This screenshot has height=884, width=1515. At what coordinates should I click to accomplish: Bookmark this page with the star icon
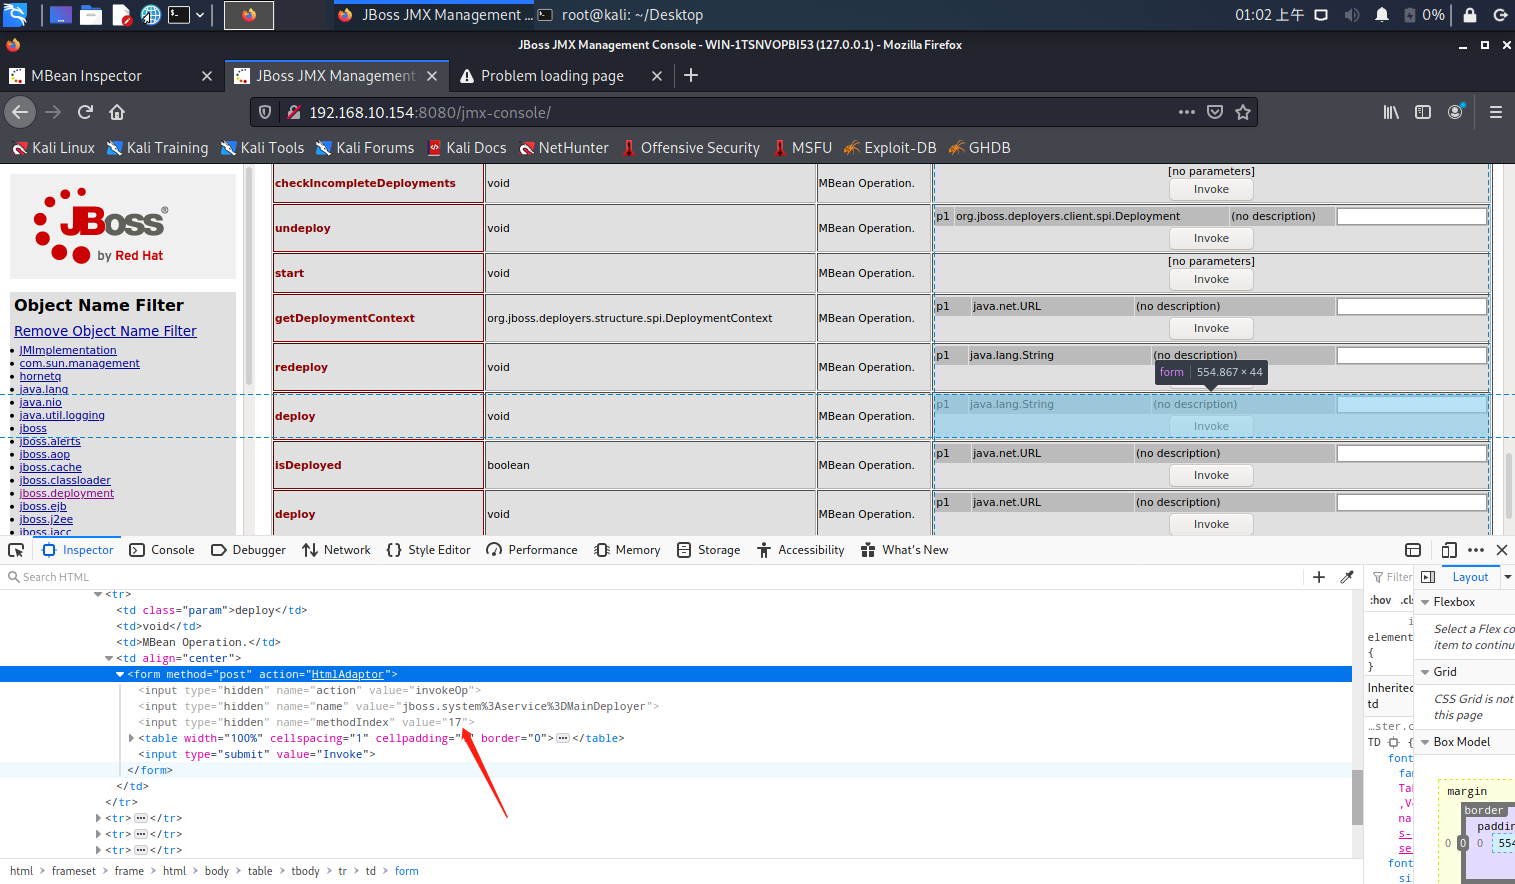click(x=1243, y=112)
